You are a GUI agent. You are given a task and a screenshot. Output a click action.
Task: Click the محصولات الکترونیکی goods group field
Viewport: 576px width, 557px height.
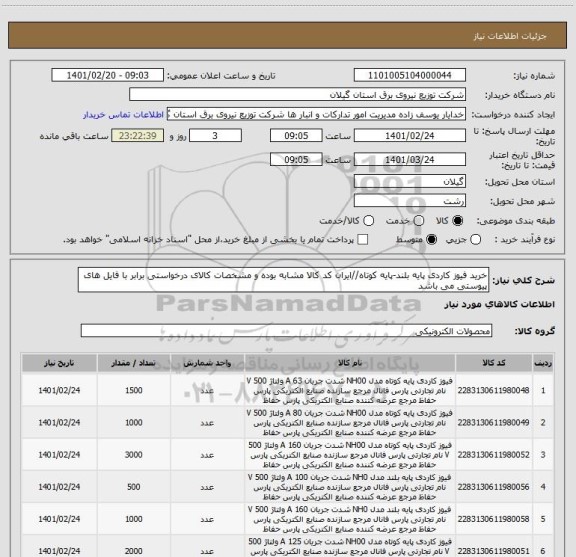tap(286, 331)
